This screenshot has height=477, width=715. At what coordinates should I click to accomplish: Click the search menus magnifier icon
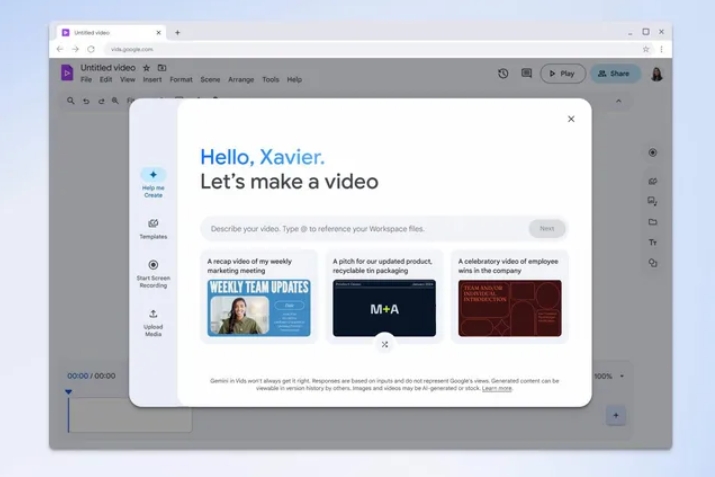71,101
